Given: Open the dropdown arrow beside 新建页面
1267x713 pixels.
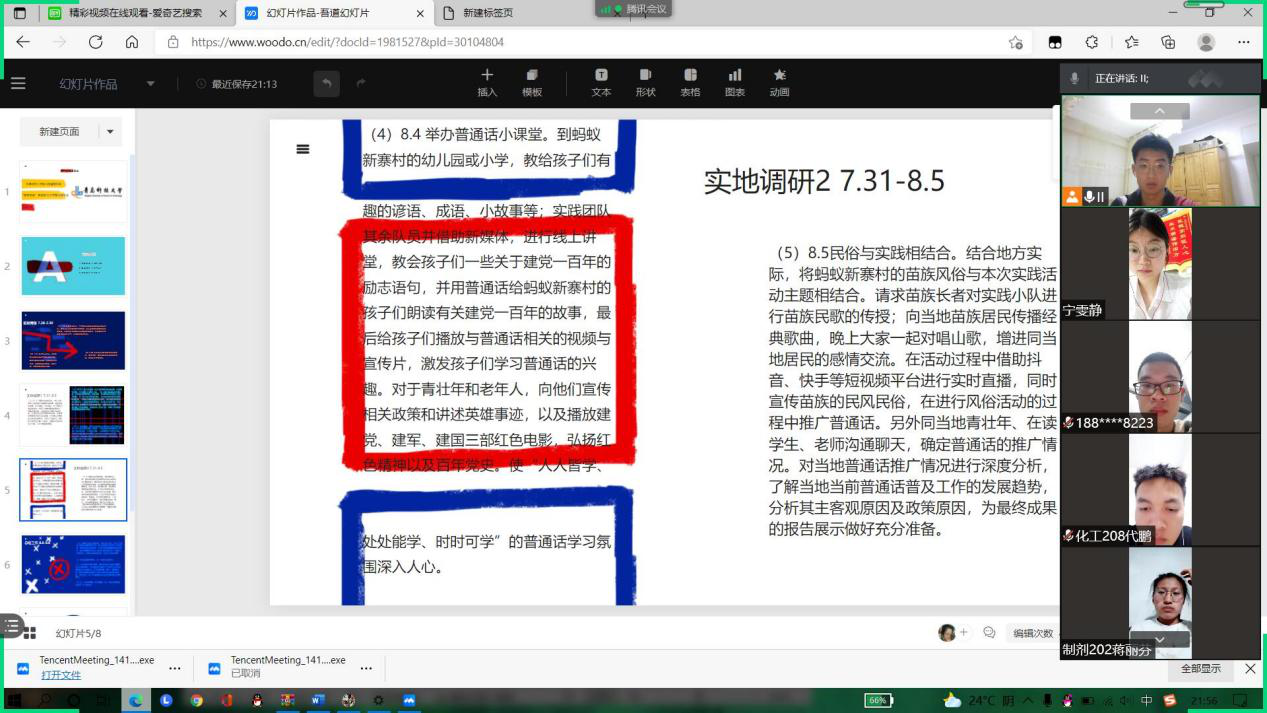Looking at the screenshot, I should [x=110, y=131].
